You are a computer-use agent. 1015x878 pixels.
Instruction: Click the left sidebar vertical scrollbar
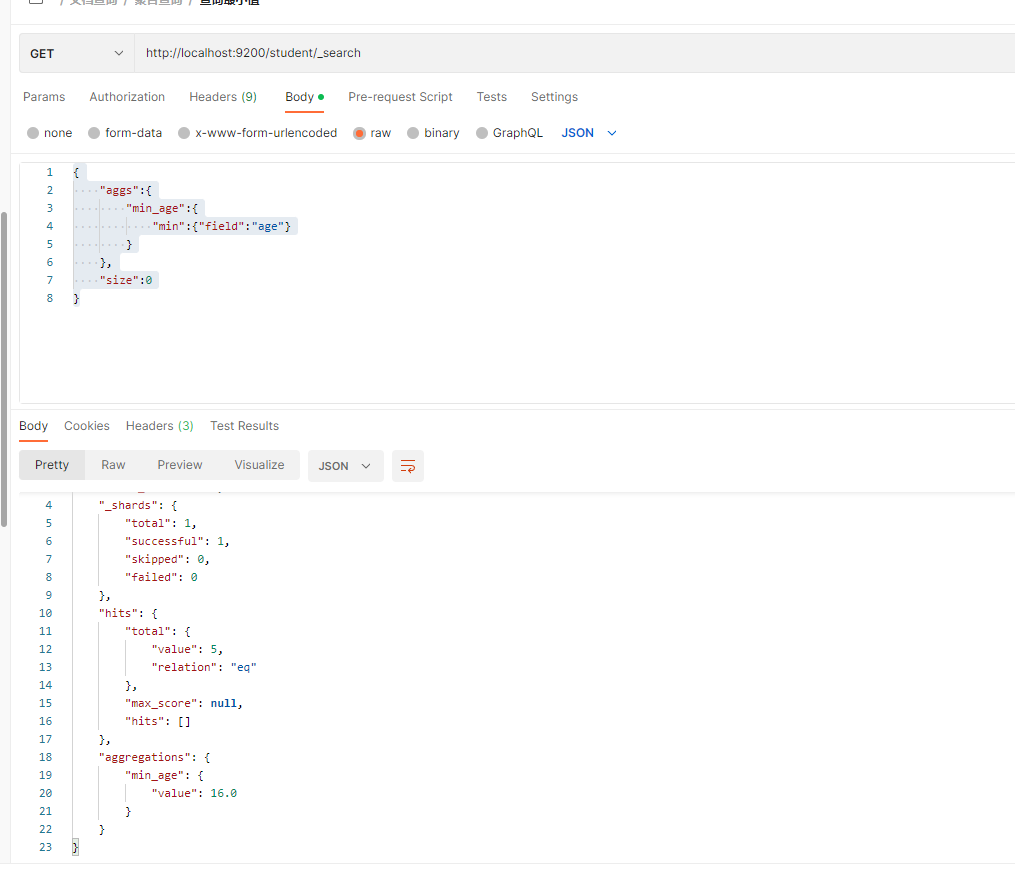(x=4, y=369)
